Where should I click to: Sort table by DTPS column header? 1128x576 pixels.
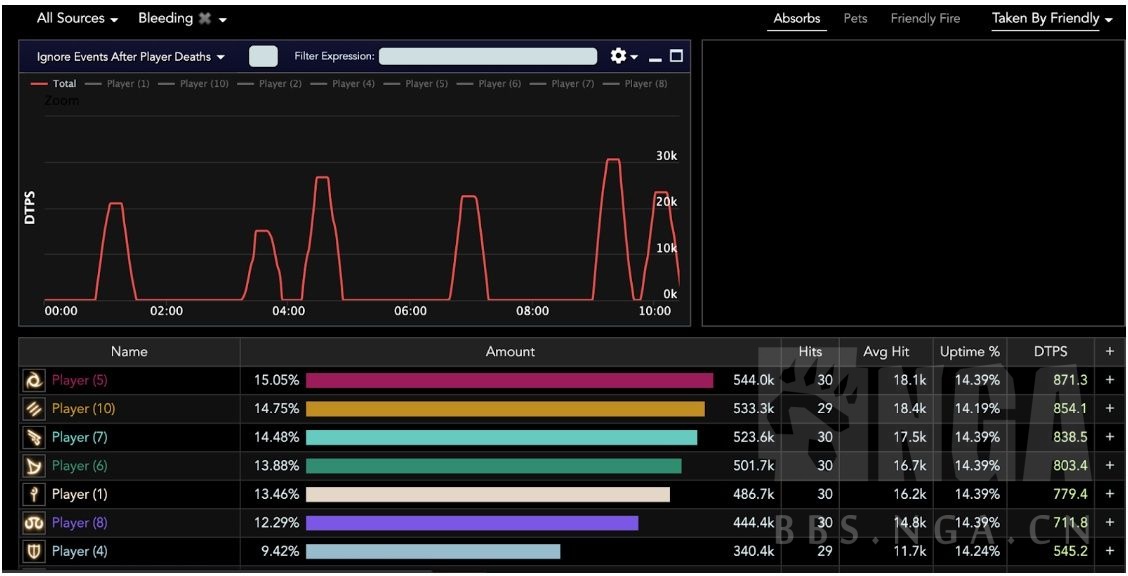coord(1050,352)
